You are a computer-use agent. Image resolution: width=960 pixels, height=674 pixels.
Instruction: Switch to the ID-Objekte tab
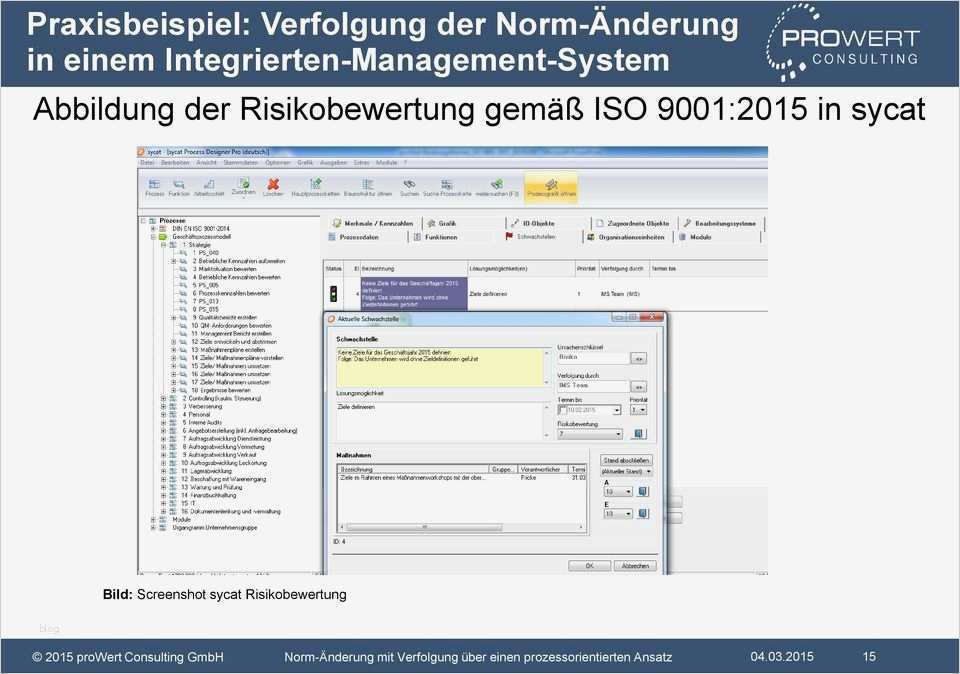click(533, 223)
